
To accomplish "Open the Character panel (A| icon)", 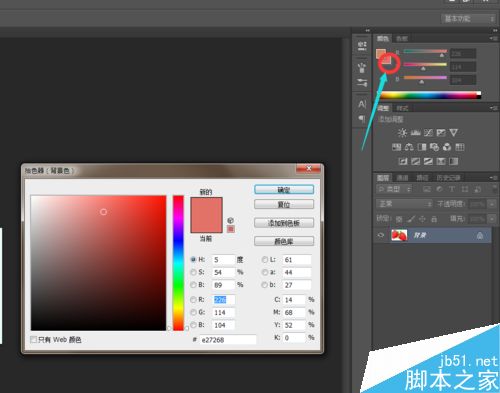I will [x=362, y=104].
